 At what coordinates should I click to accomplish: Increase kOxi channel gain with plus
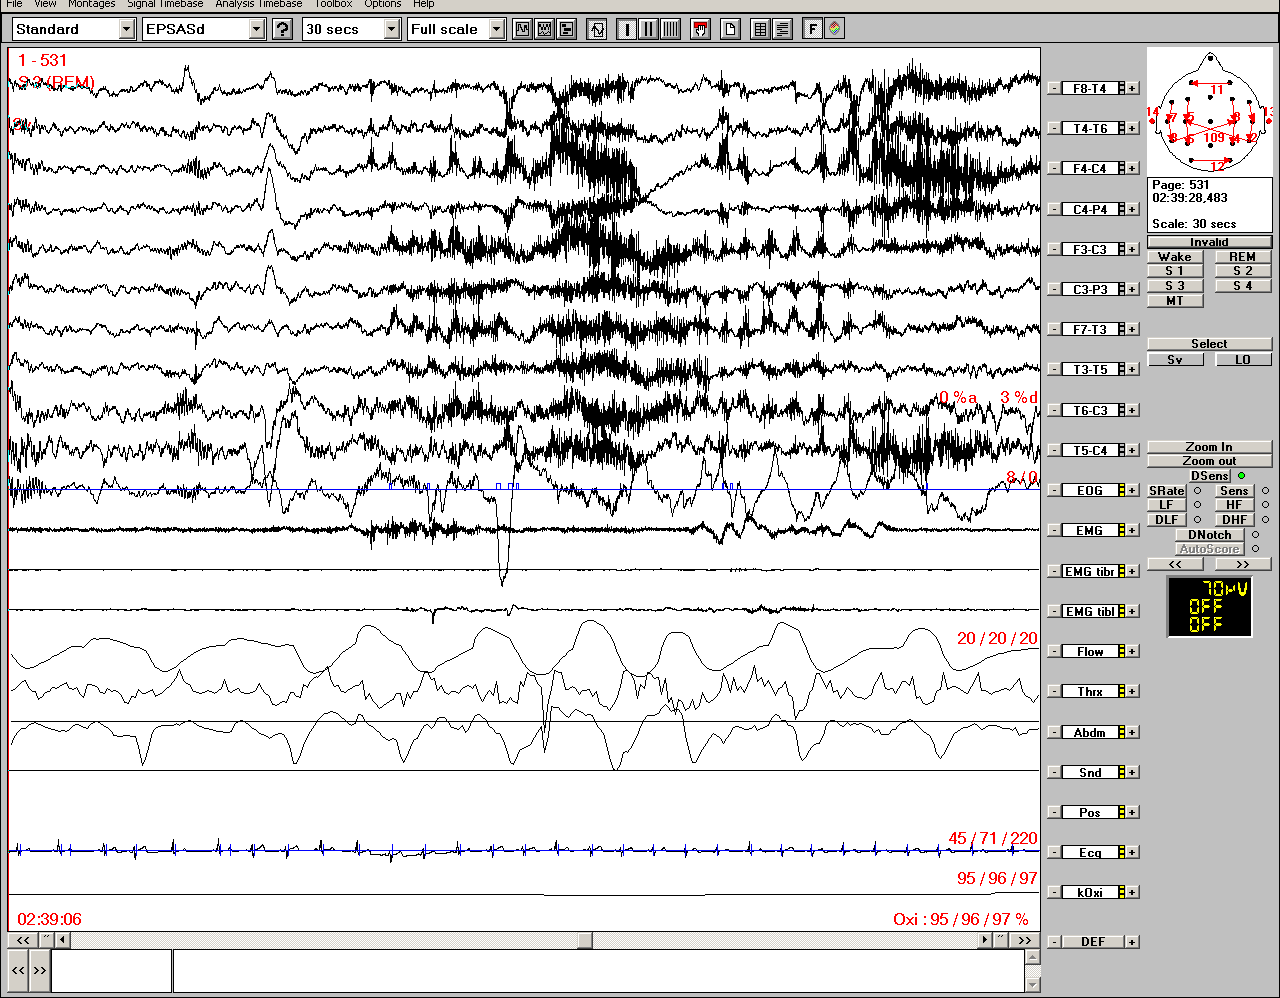coord(1132,893)
